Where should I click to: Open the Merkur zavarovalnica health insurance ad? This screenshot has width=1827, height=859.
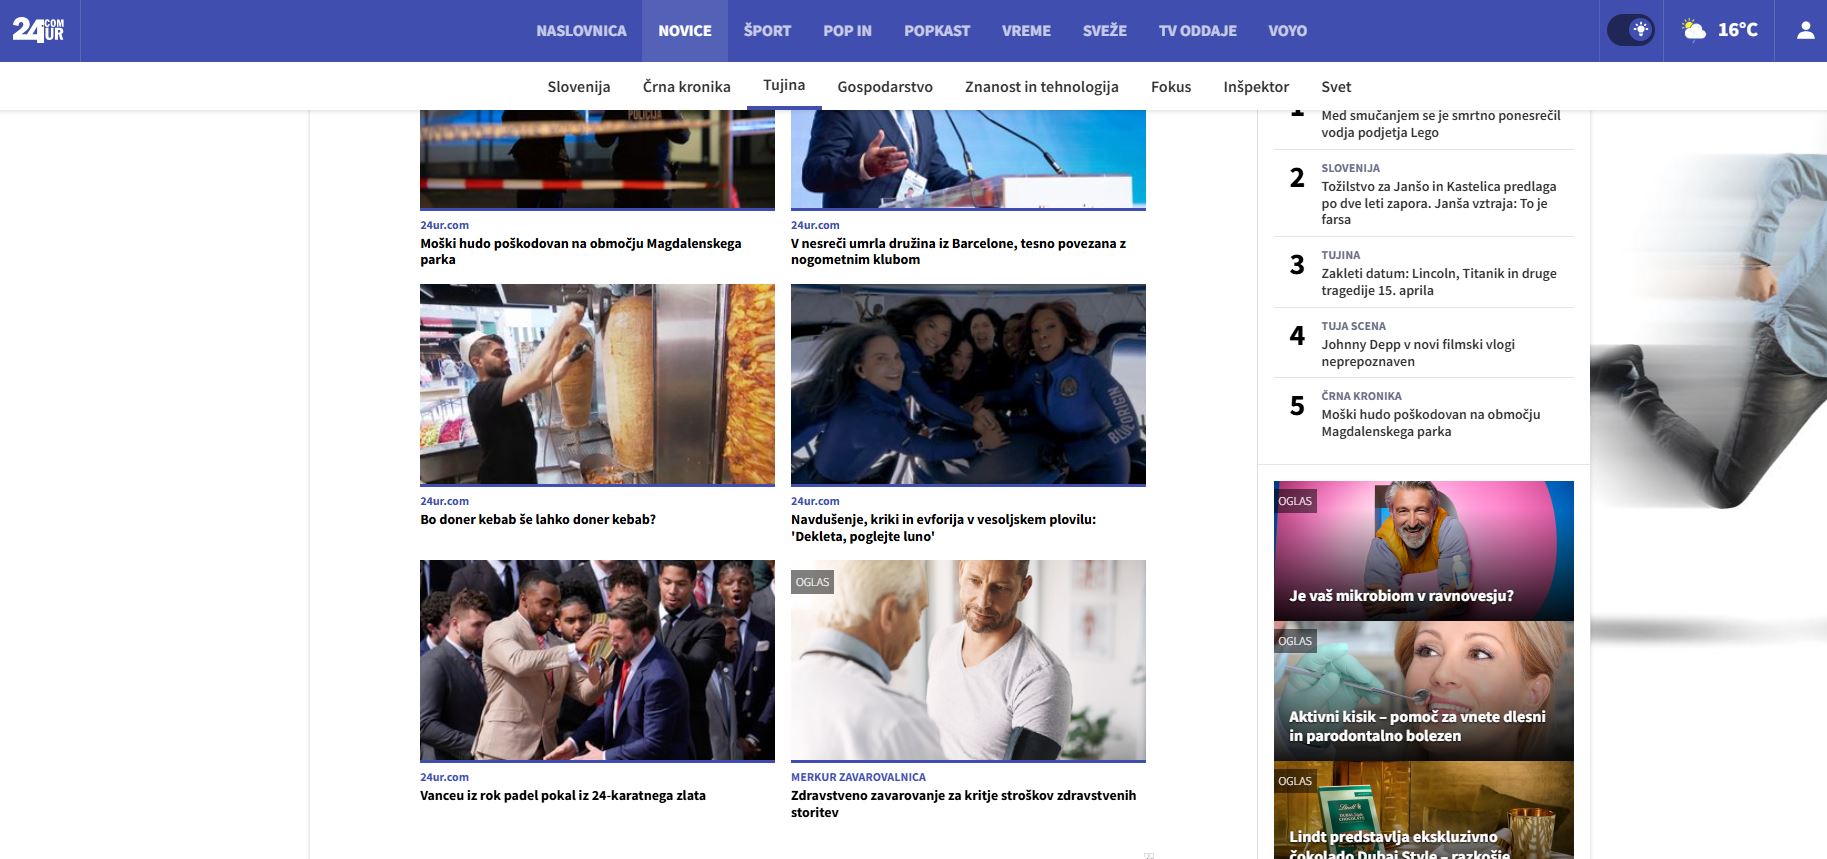[963, 804]
